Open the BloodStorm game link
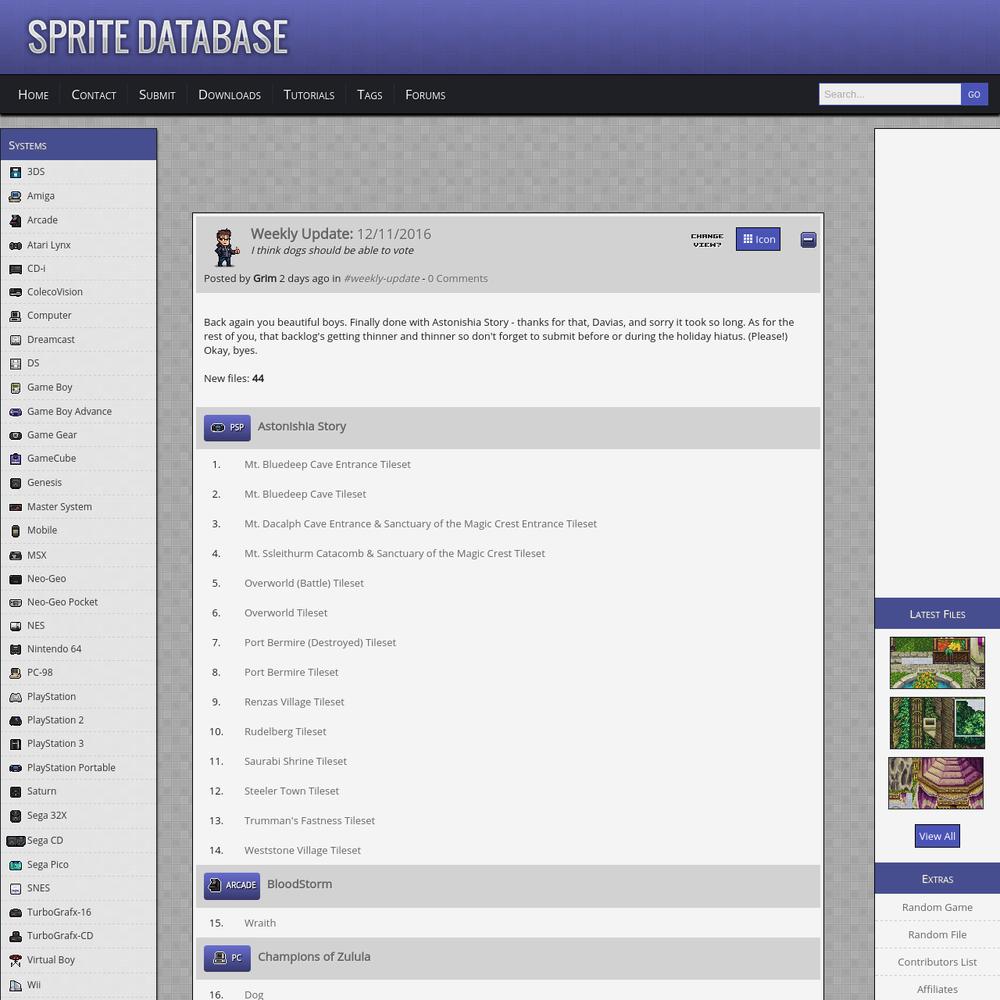This screenshot has height=1000, width=1000. (300, 884)
